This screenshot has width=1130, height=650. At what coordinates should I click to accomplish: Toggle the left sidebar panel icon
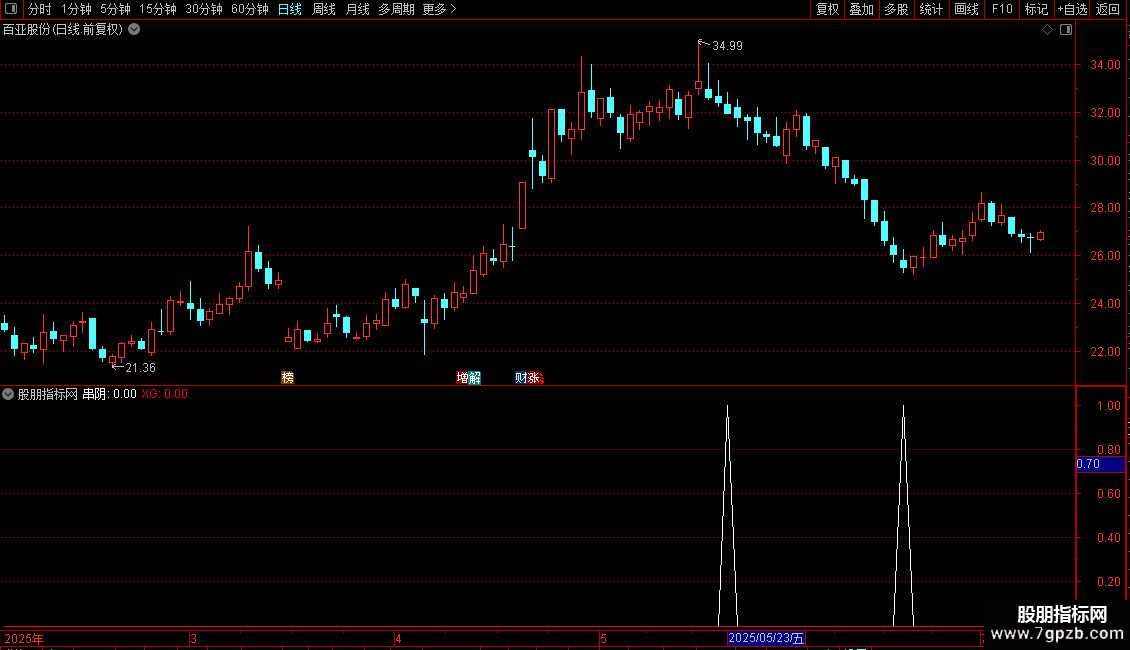(x=11, y=9)
